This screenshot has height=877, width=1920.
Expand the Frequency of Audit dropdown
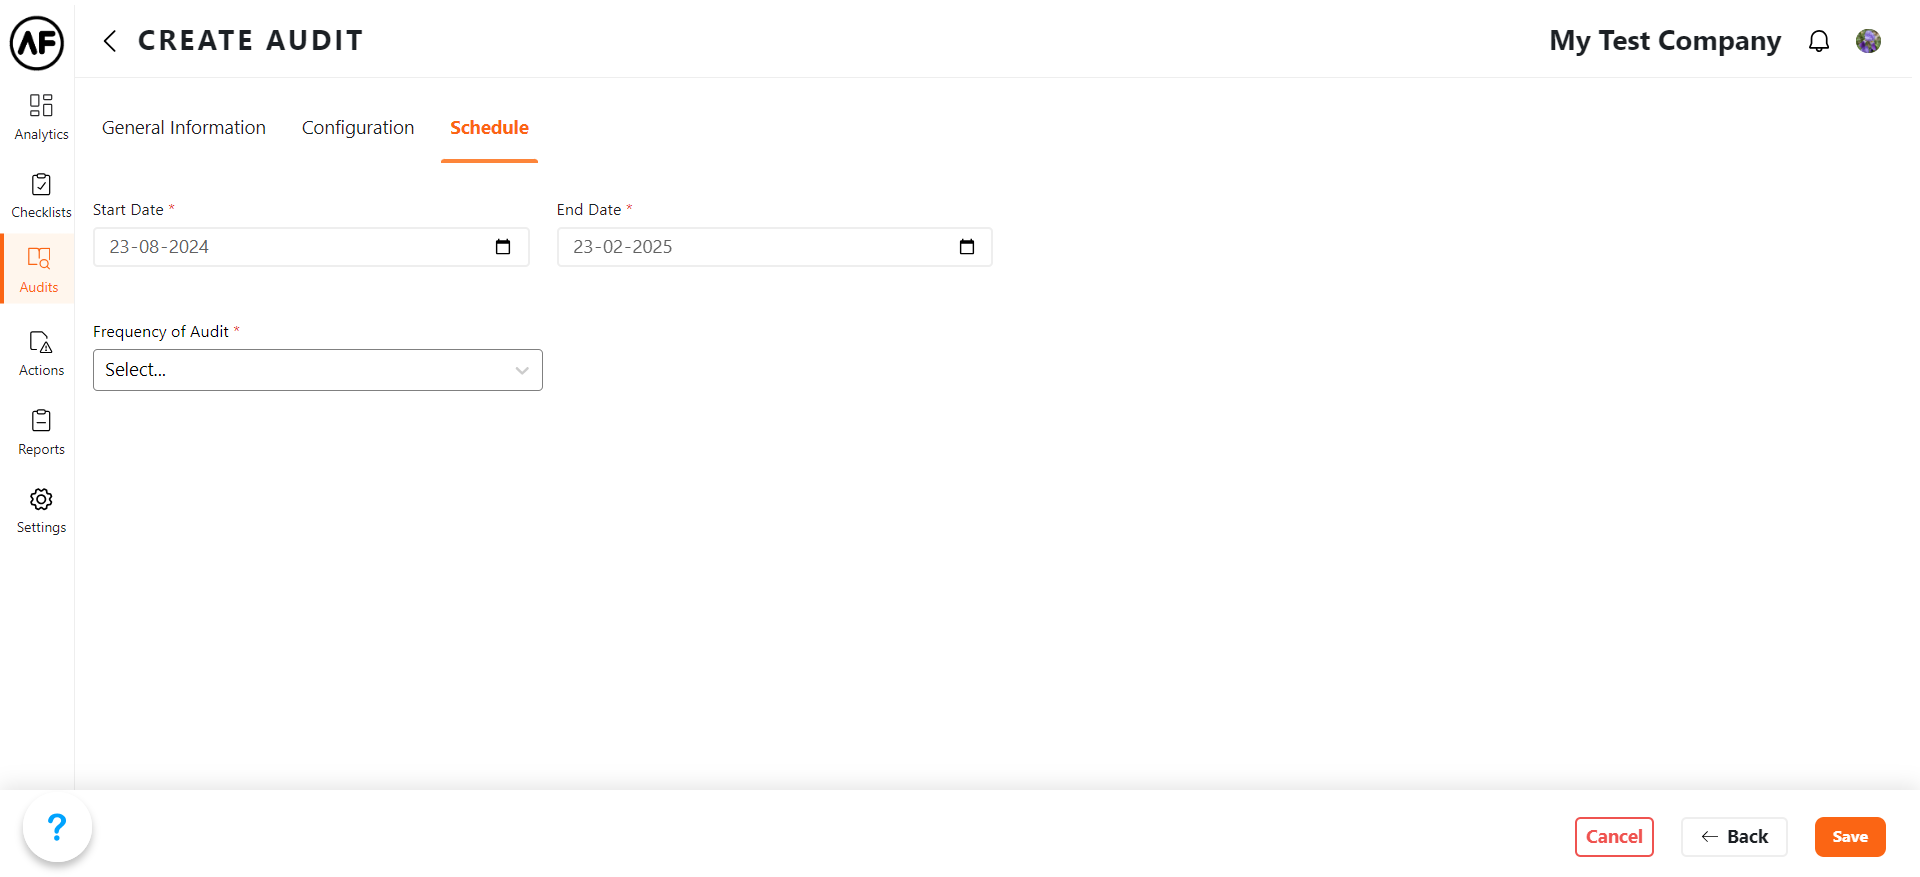pyautogui.click(x=317, y=370)
